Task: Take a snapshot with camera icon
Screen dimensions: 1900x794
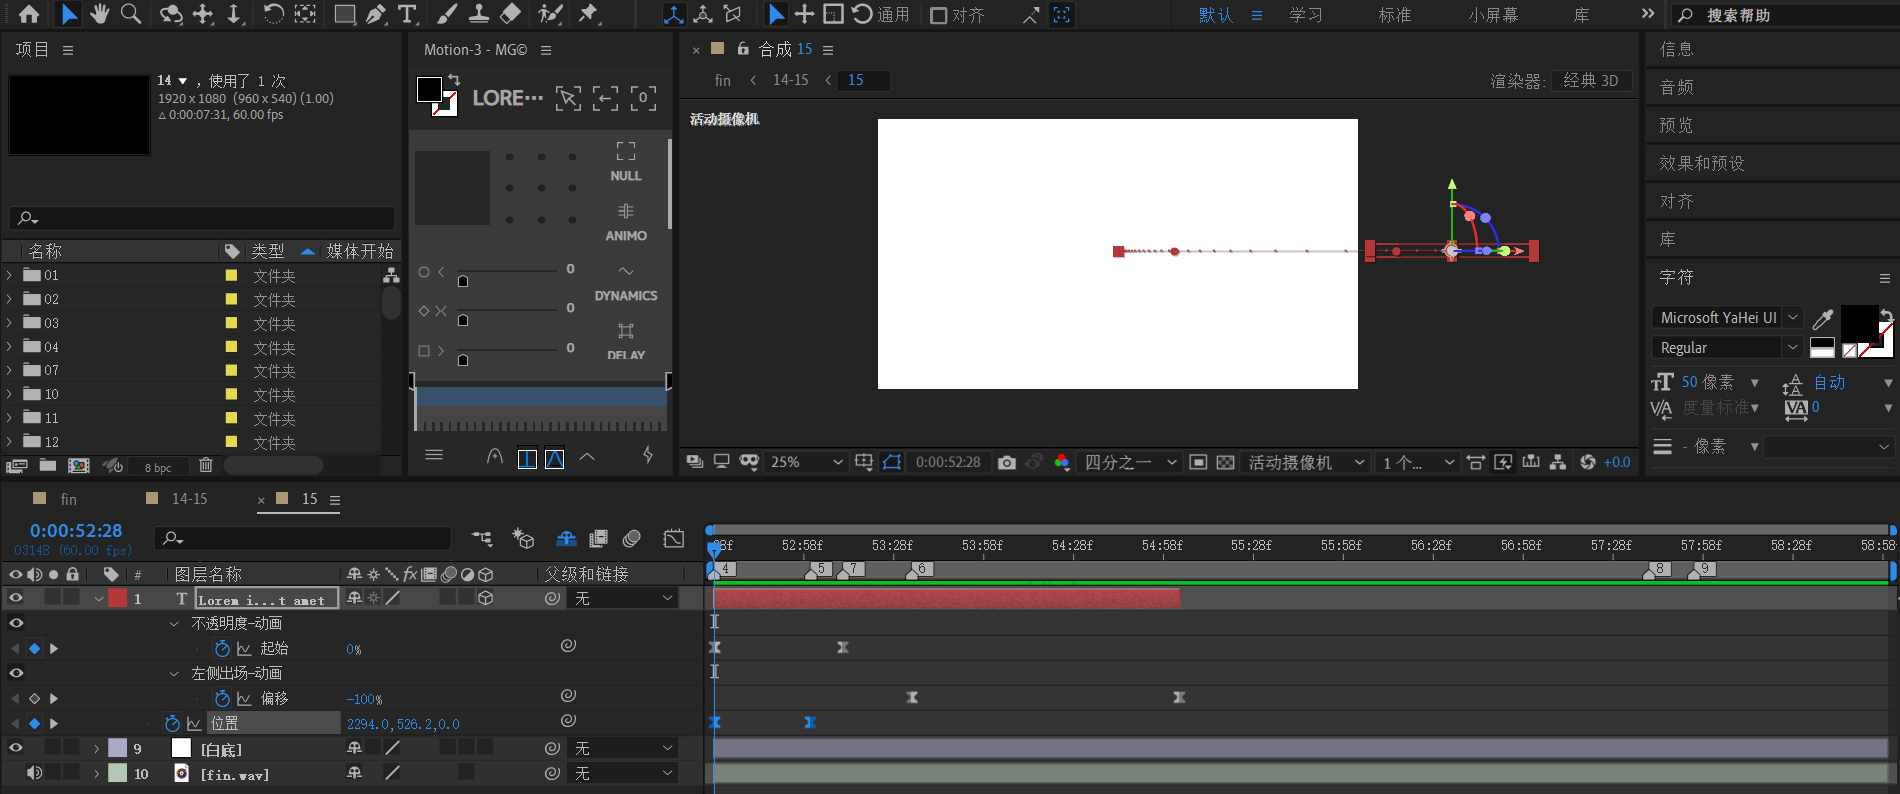Action: click(1007, 462)
